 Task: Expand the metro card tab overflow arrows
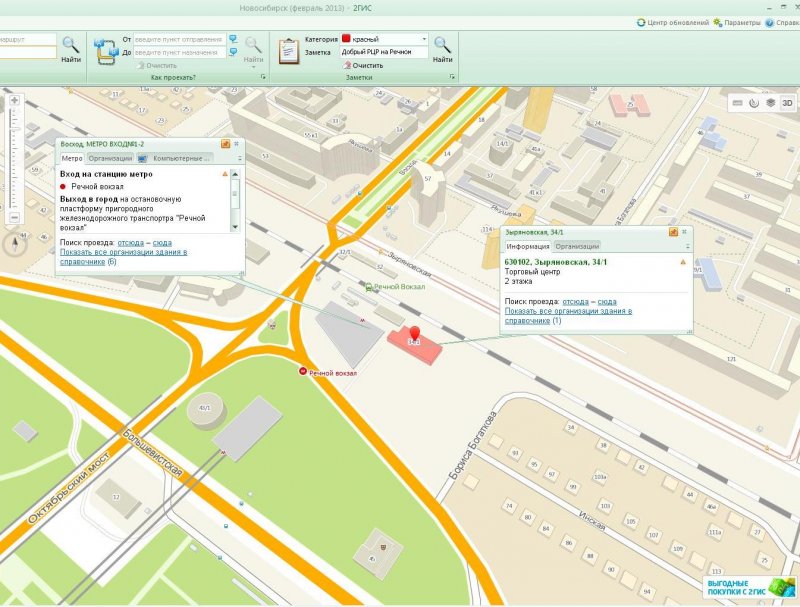tap(239, 159)
